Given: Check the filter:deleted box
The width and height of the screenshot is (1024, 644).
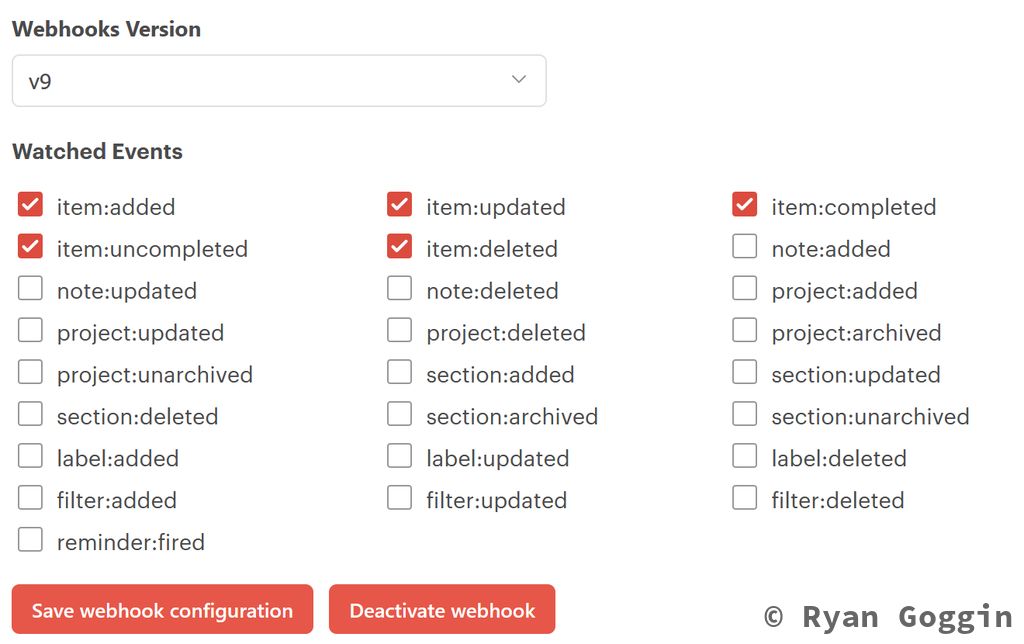Looking at the screenshot, I should (x=744, y=499).
